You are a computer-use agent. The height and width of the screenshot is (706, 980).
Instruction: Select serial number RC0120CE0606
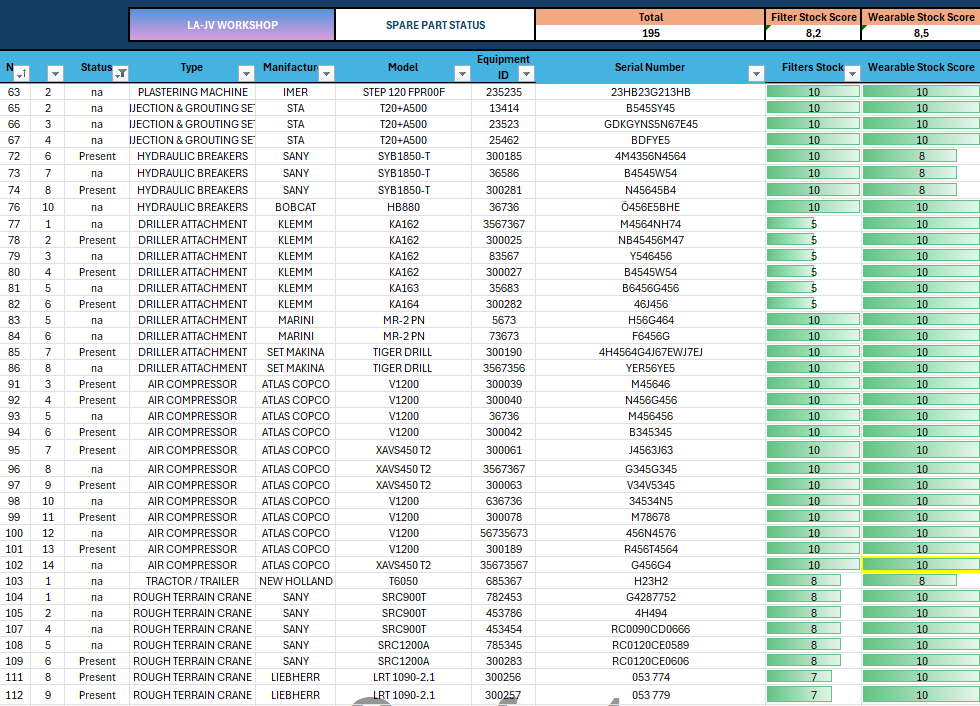[x=651, y=661]
